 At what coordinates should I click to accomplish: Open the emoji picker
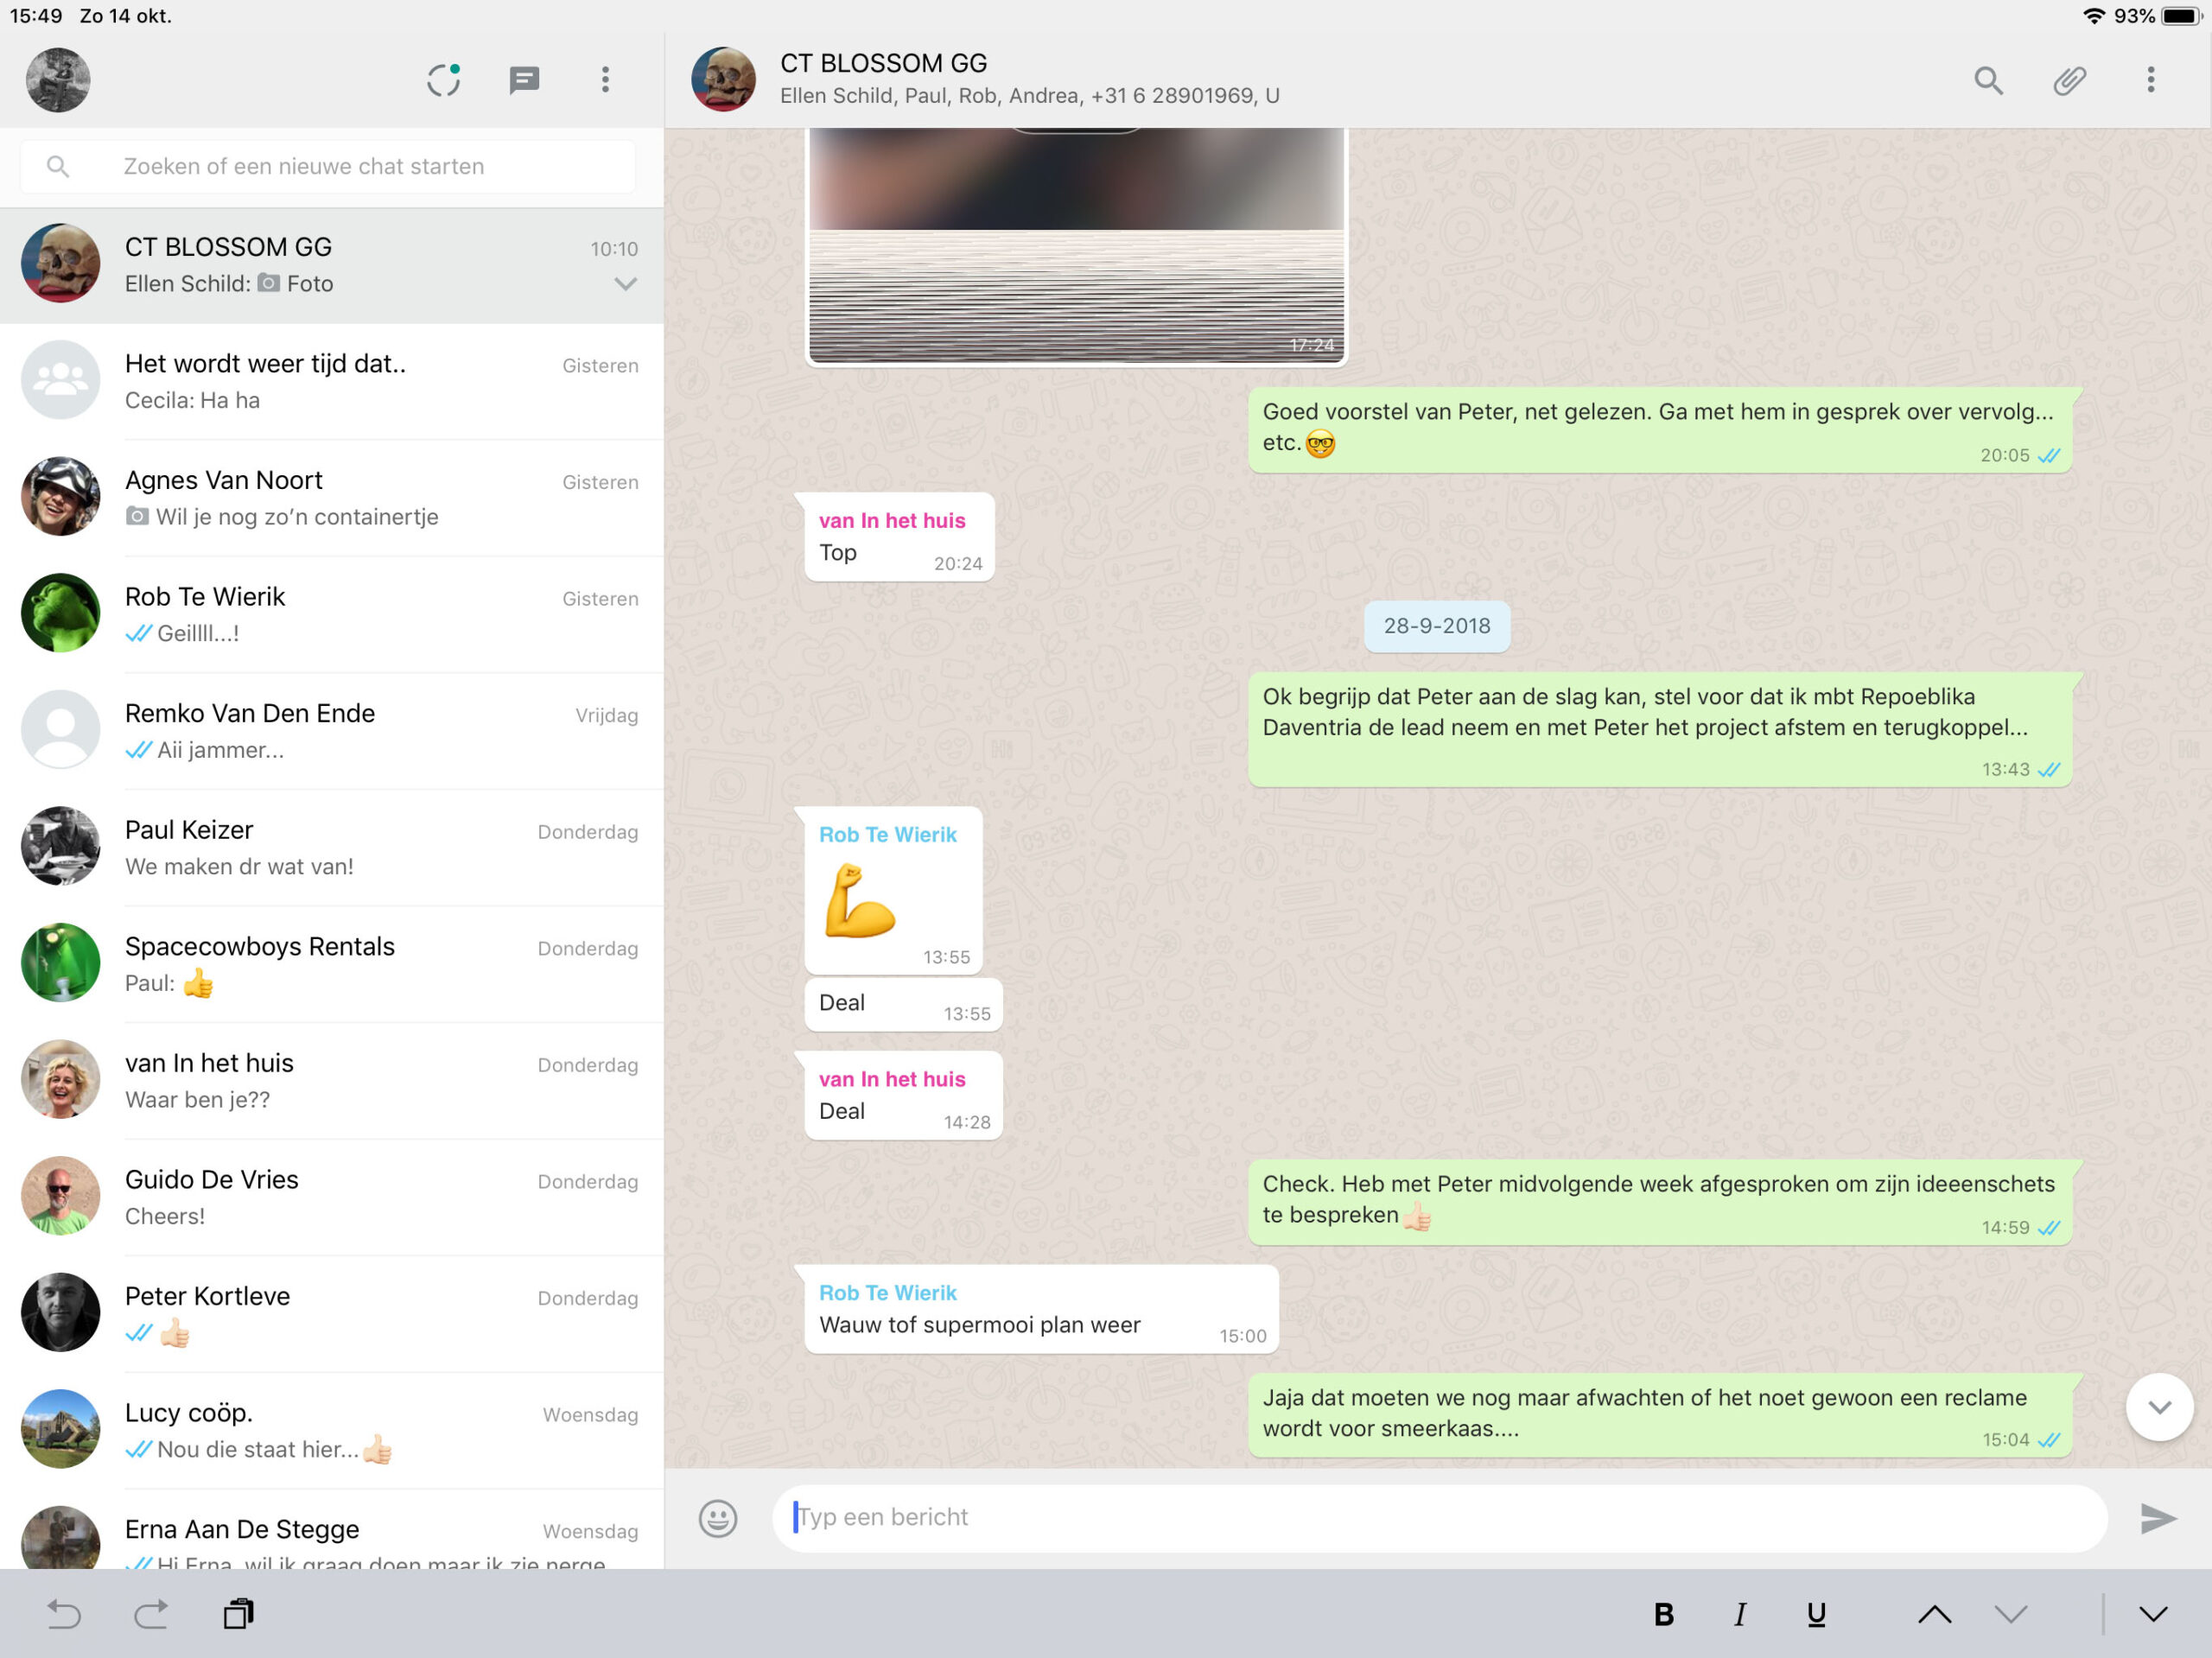coord(717,1518)
